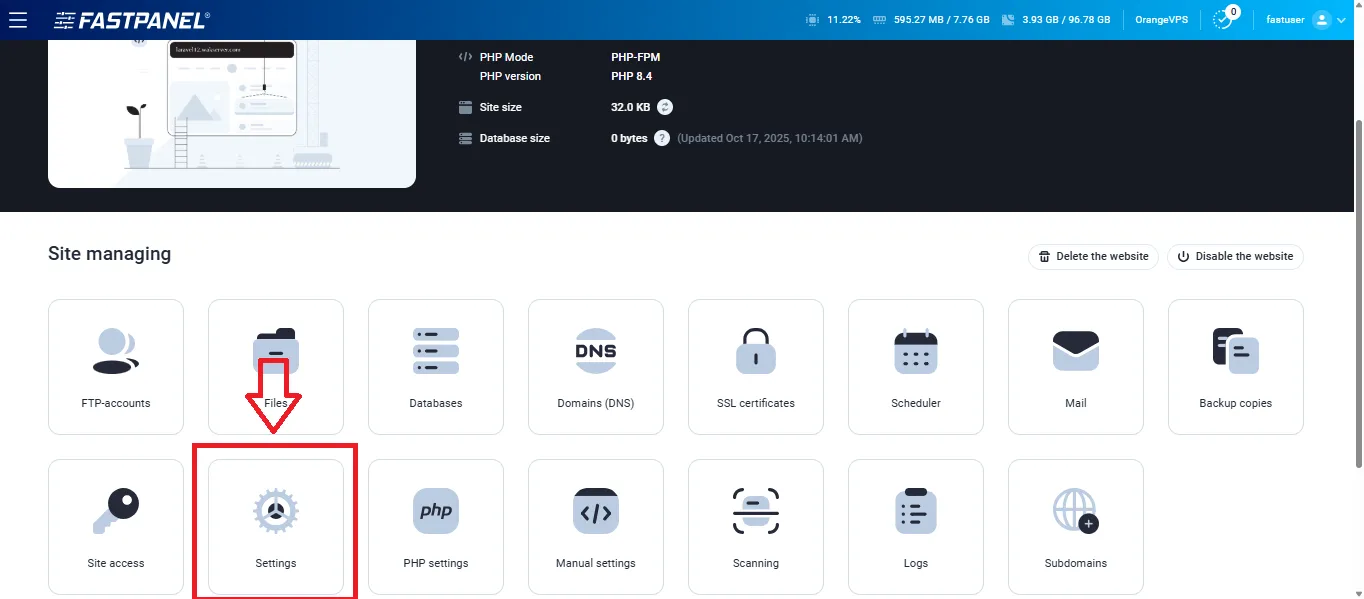The height and width of the screenshot is (599, 1364).
Task: Open the Logs tile
Action: [916, 527]
